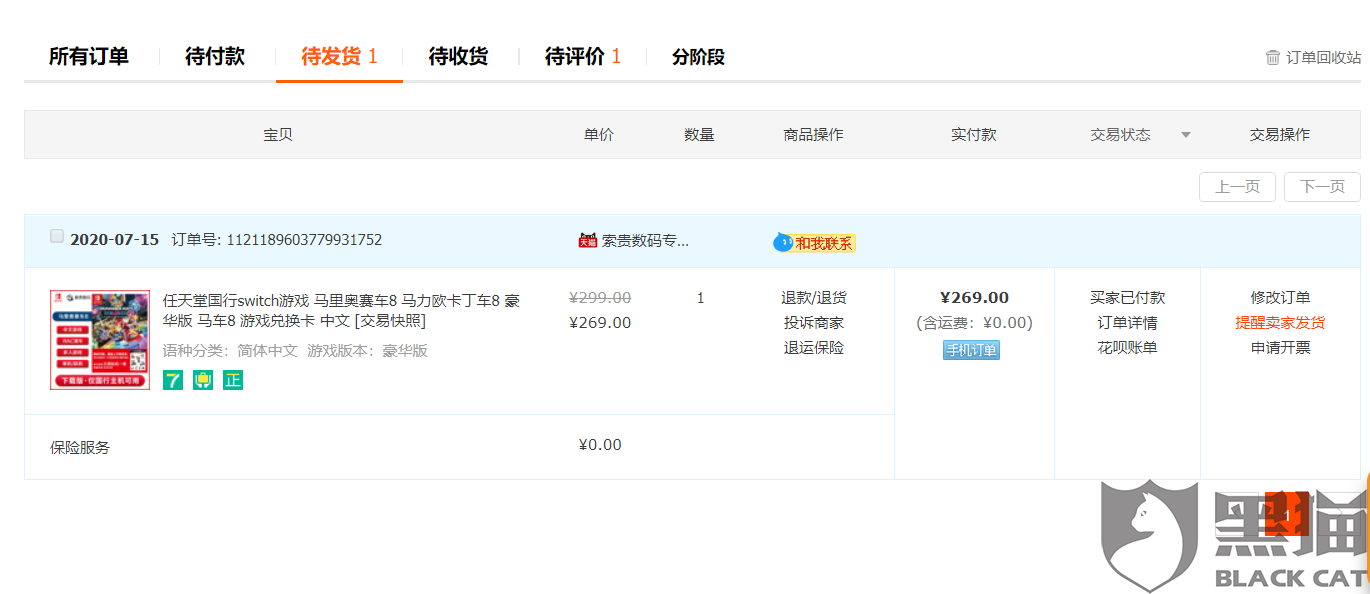Click the yellow shield guarantee badge
Screen dimensions: 1370x594
pyautogui.click(x=203, y=380)
